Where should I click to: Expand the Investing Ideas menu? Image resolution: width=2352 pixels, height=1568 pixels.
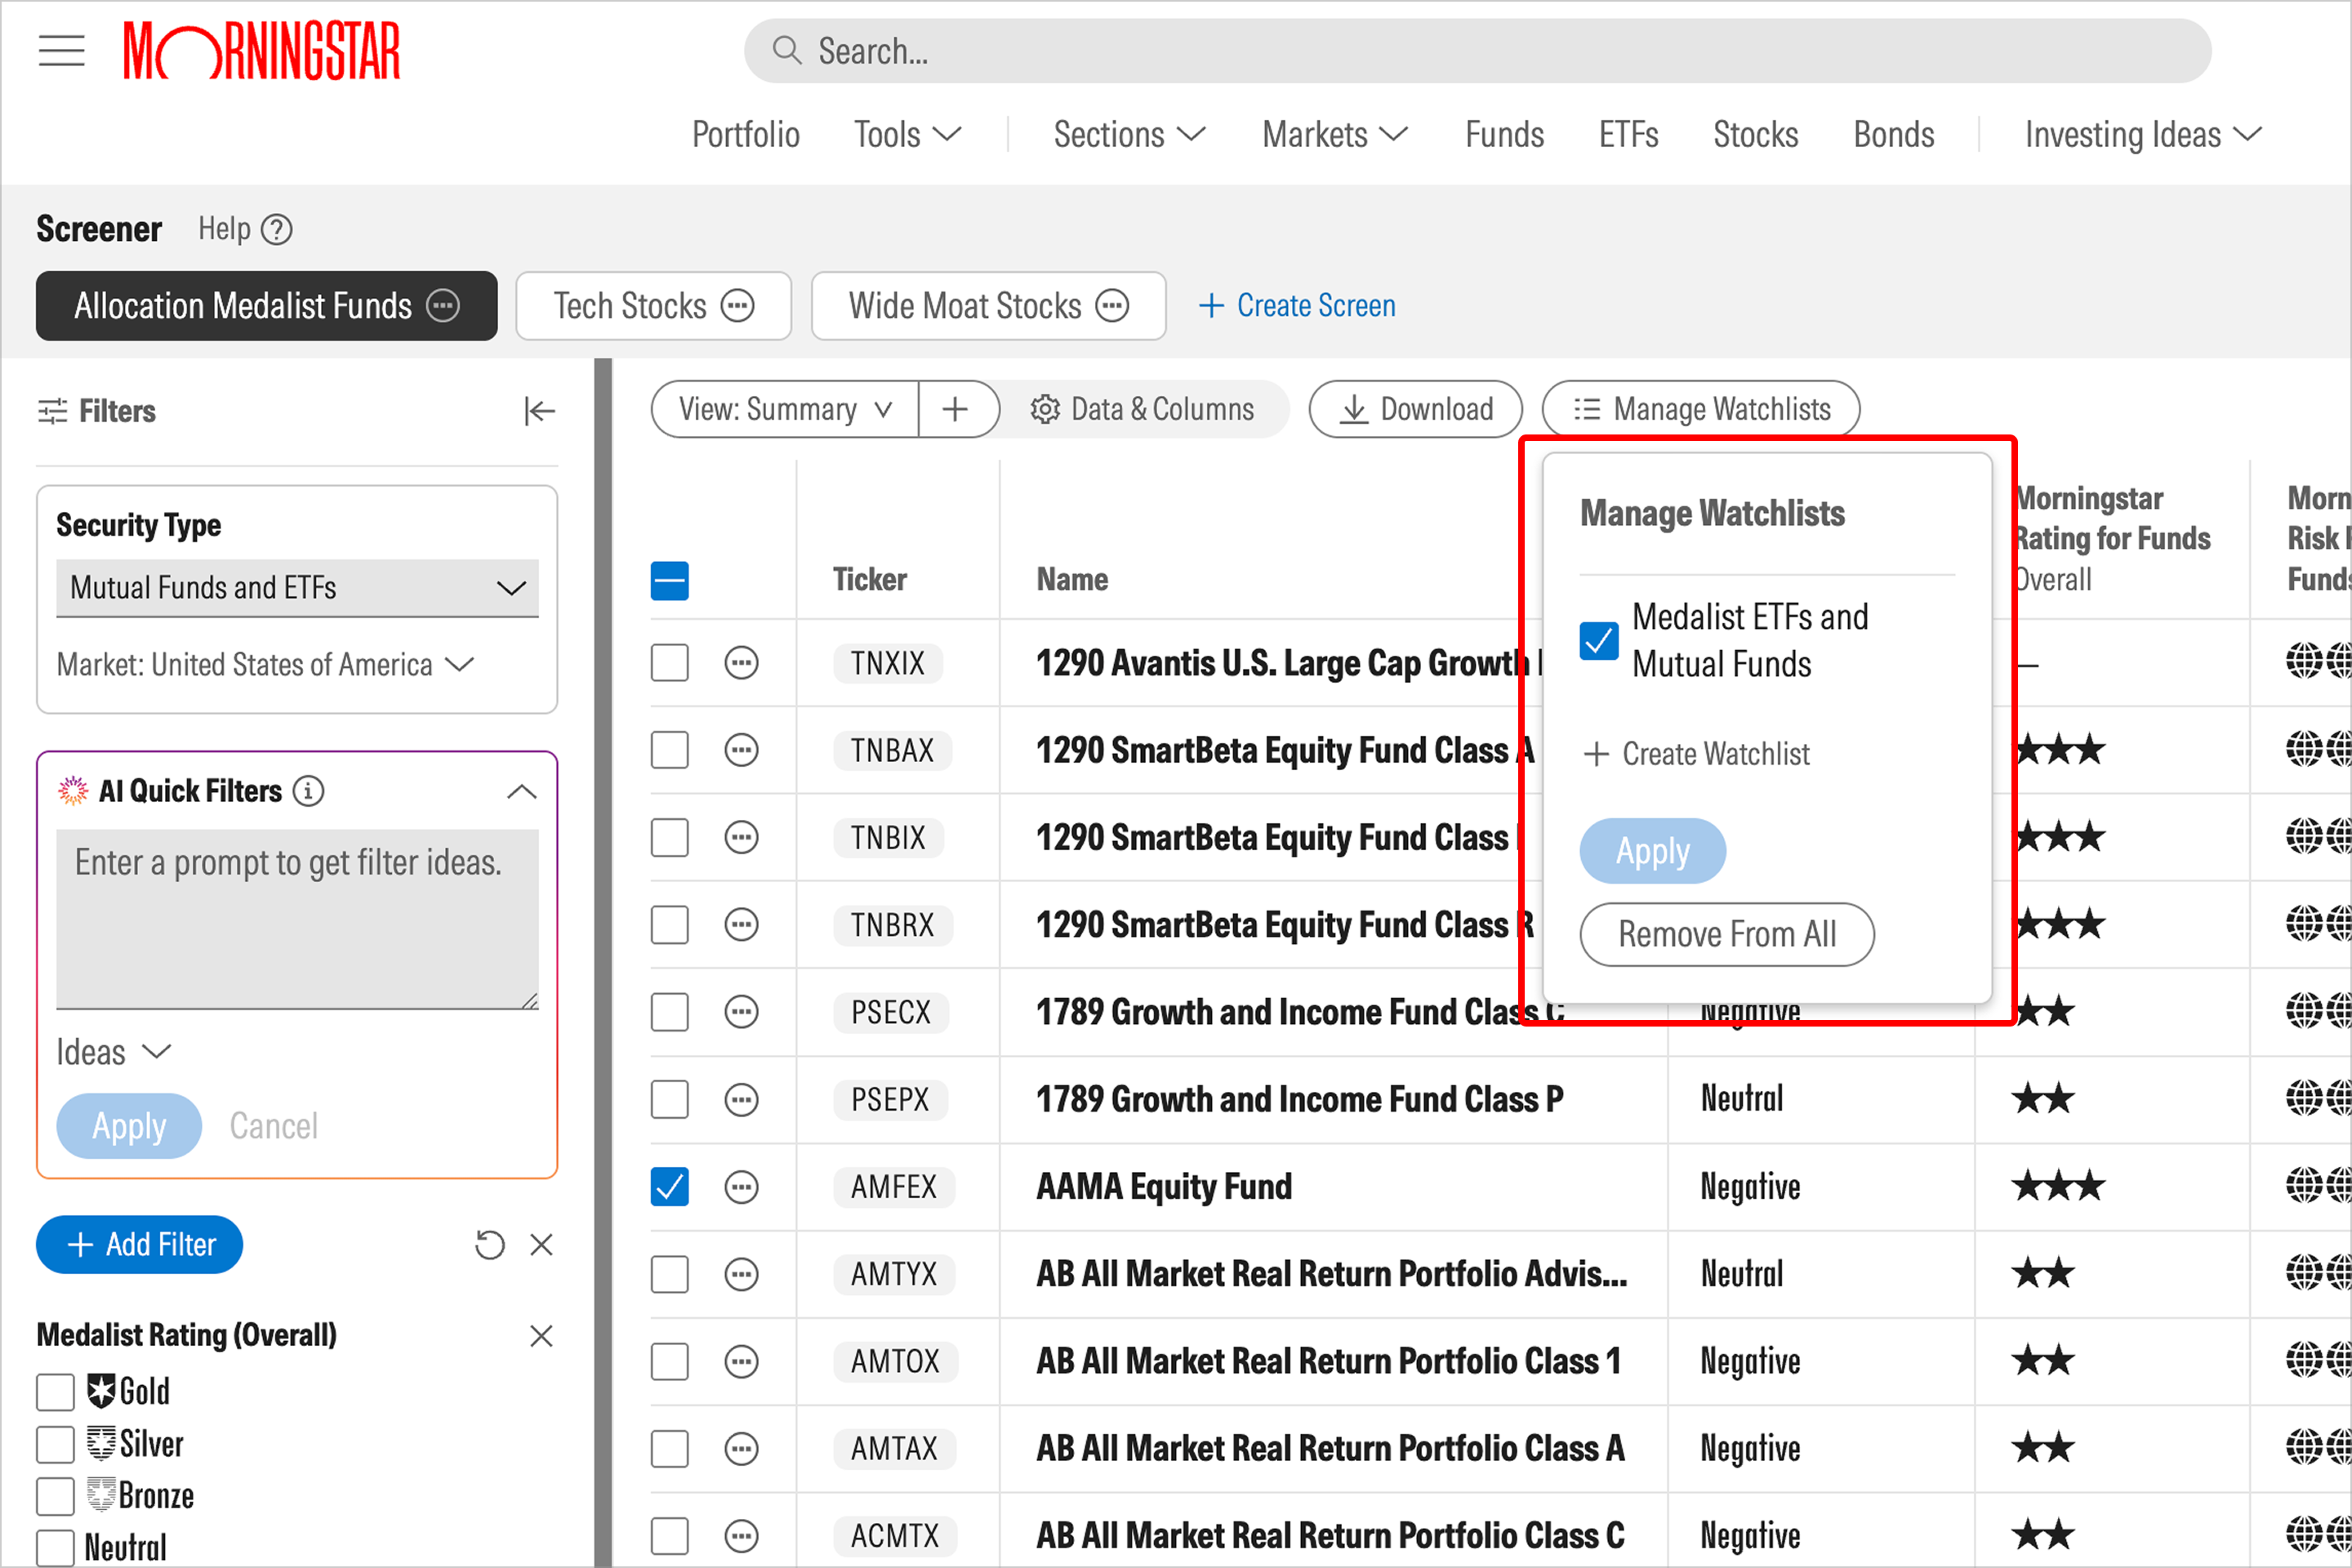(2143, 134)
